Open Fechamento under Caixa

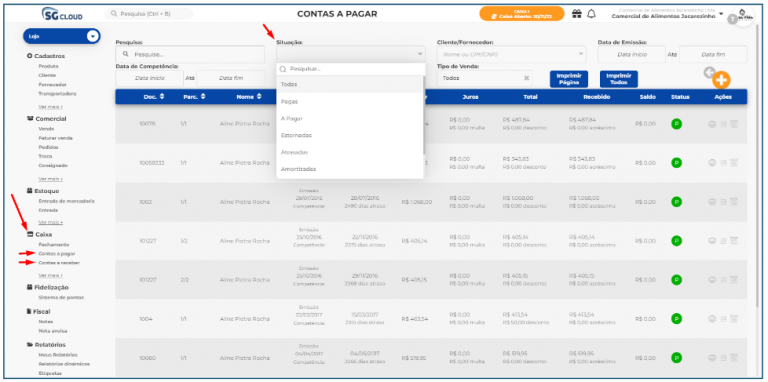(54, 244)
